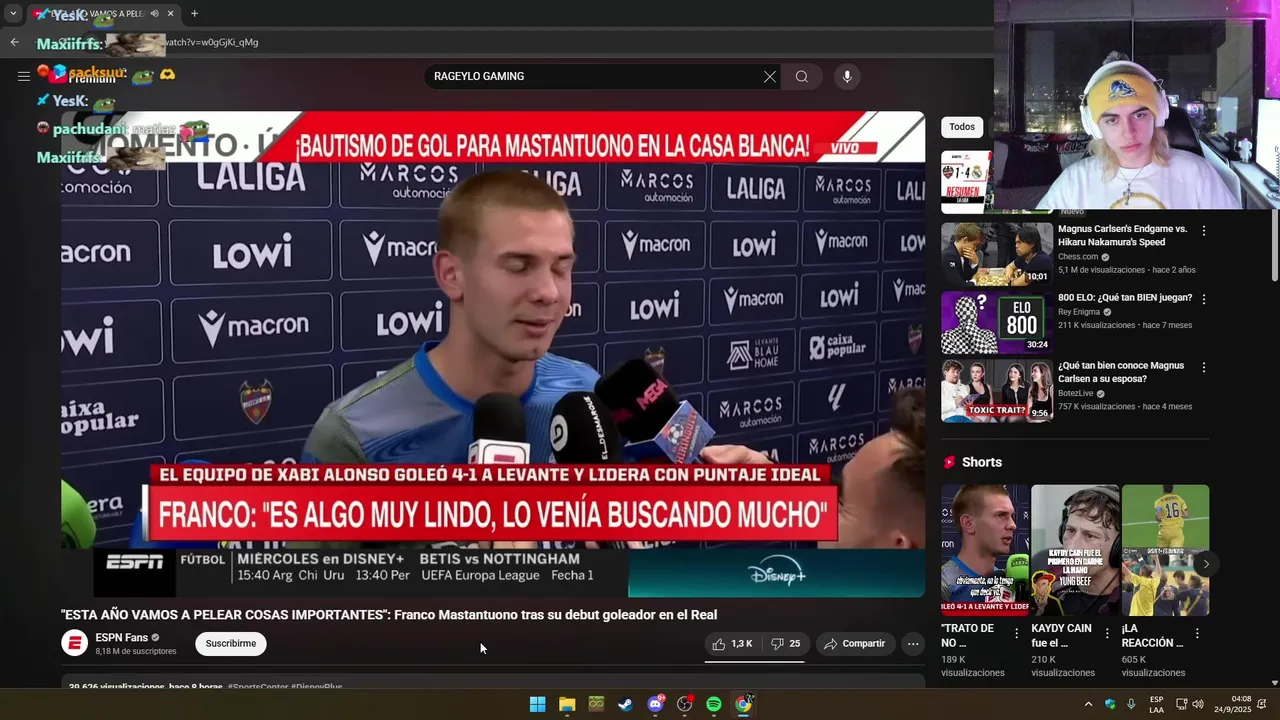This screenshot has width=1280, height=720.
Task: Open the video's more actions ellipsis menu
Action: tap(913, 644)
